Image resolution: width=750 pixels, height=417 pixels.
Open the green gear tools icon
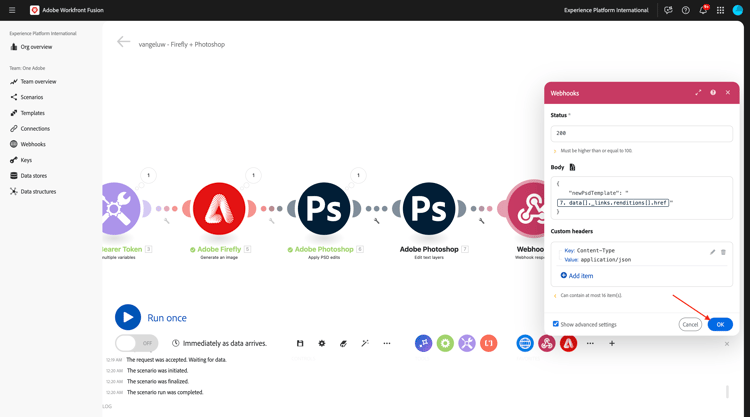click(445, 343)
